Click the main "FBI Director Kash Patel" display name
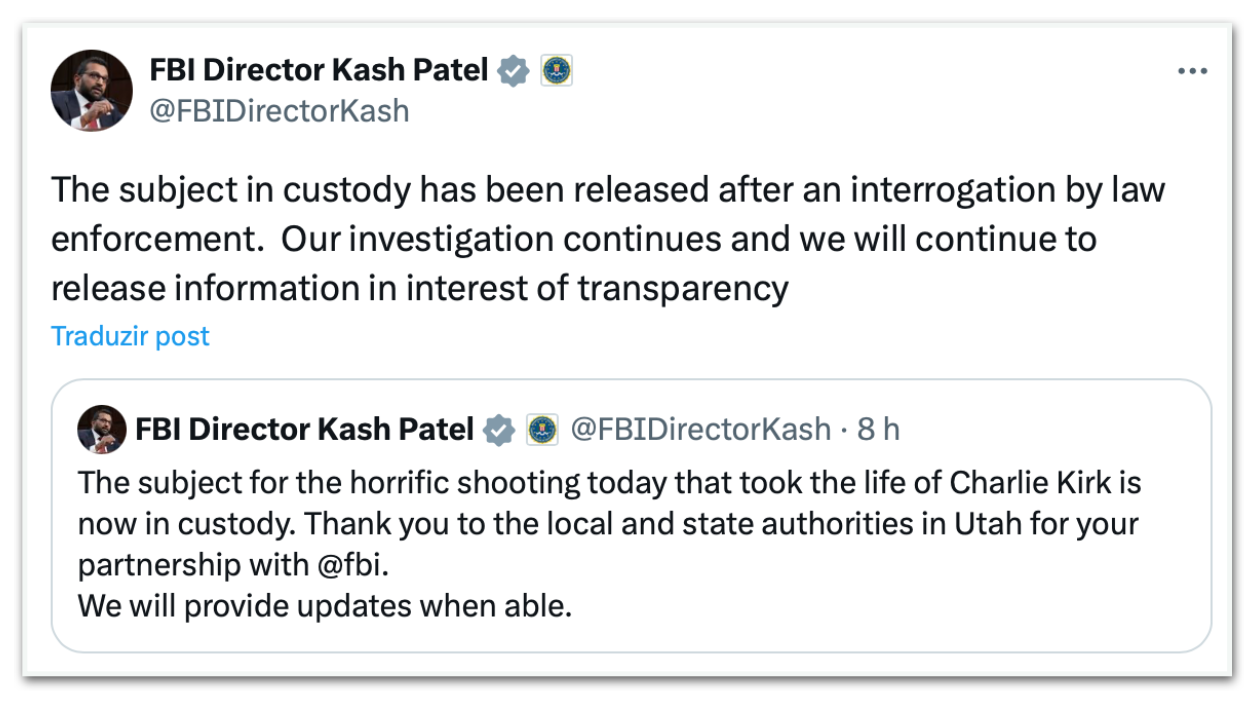Viewport: 1254px width, 702px height. coord(318,71)
